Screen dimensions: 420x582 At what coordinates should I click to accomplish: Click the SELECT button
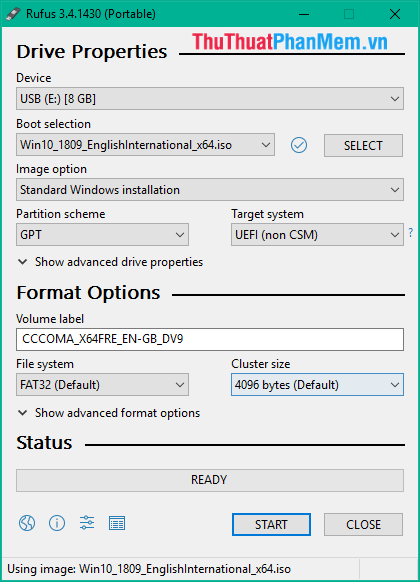[x=363, y=146]
